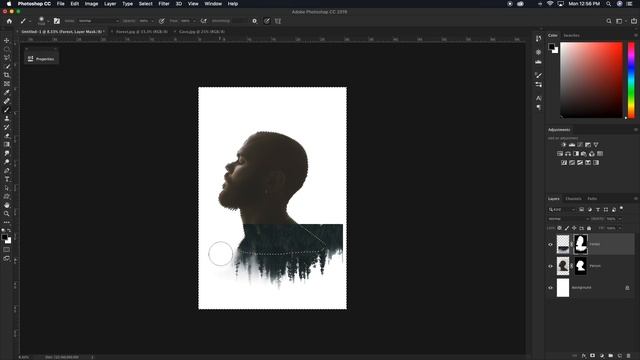Select the Eraser tool
Image resolution: width=640 pixels, height=360 pixels.
click(x=7, y=136)
